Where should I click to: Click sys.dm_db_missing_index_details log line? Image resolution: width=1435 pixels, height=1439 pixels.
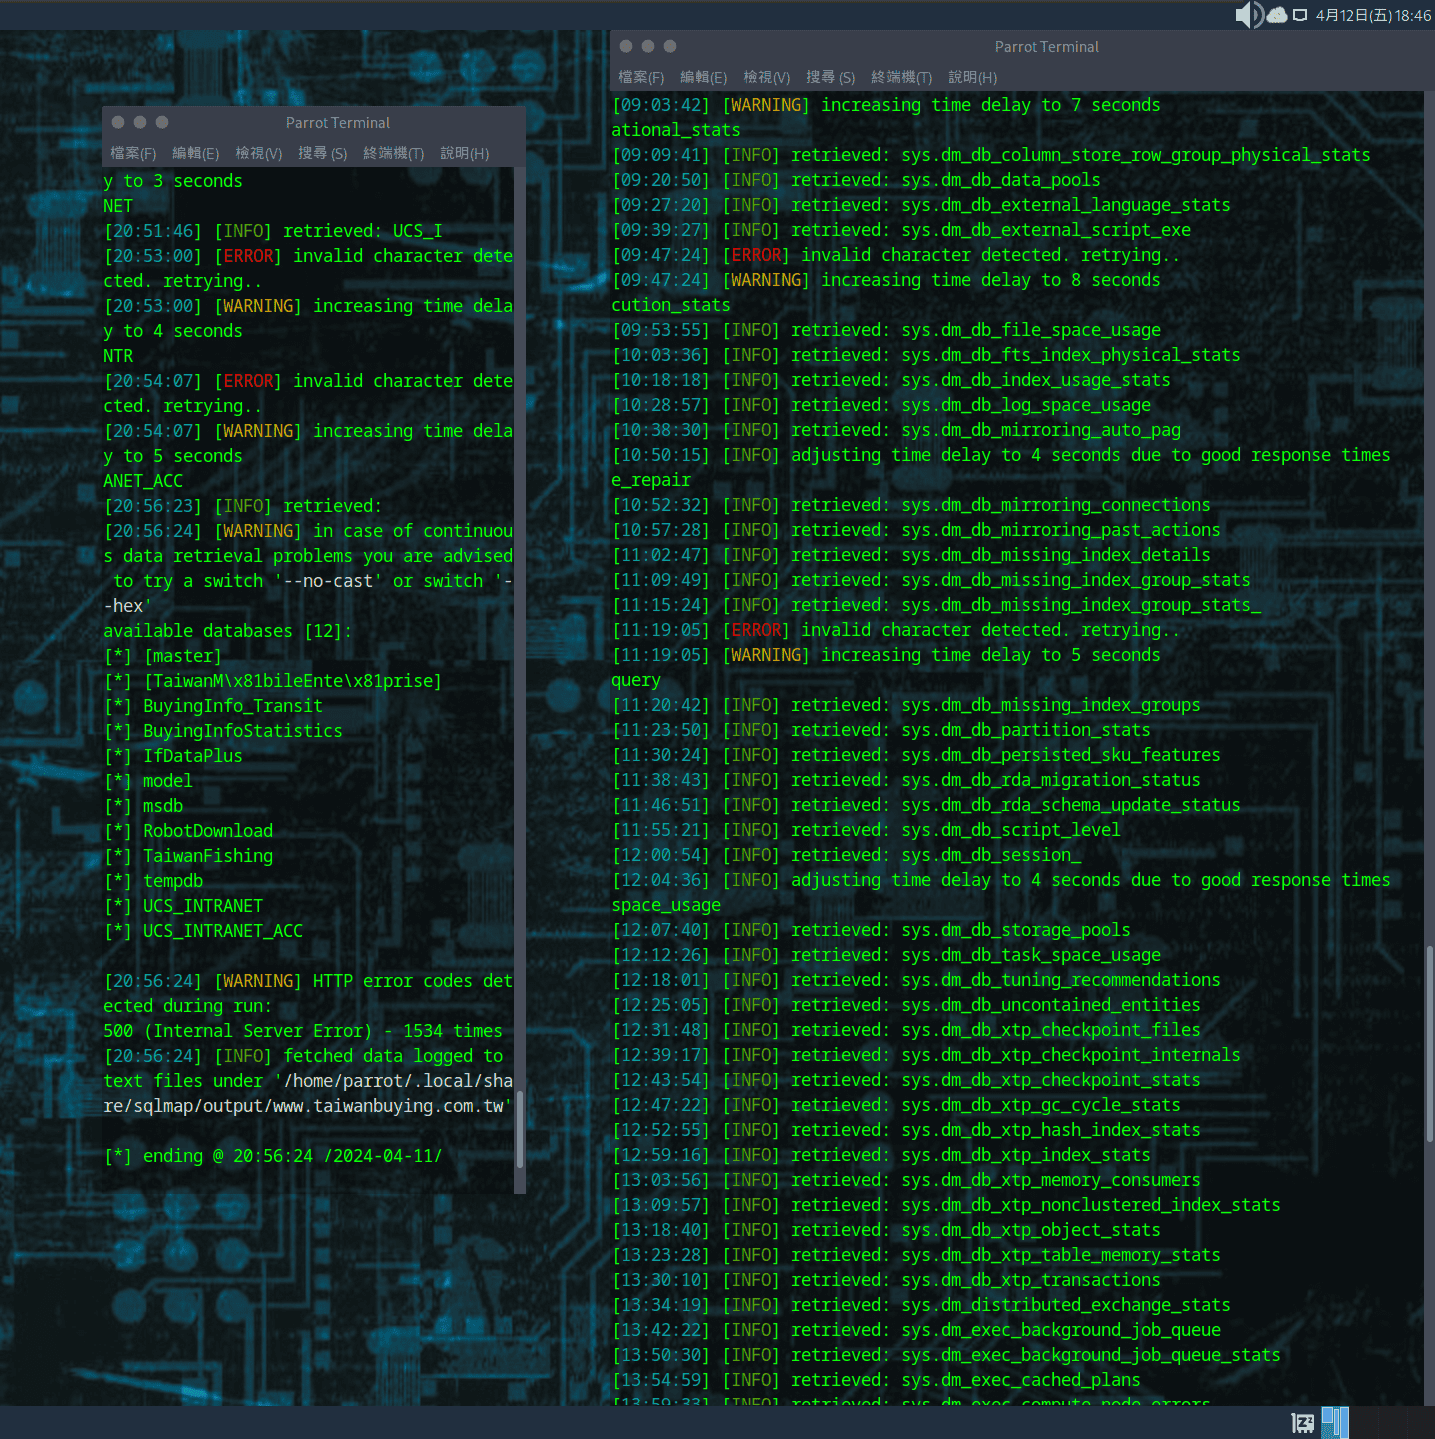(x=911, y=555)
